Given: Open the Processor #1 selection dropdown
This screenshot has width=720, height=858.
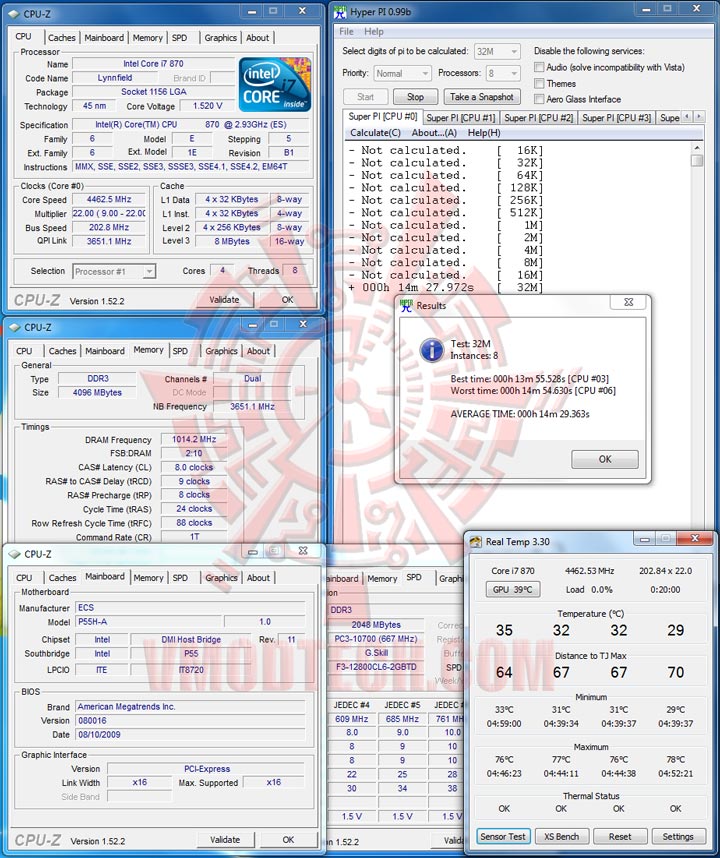Looking at the screenshot, I should [x=114, y=271].
